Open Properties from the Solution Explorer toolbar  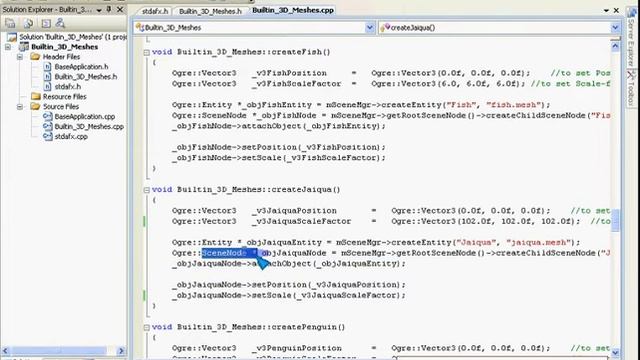click(10, 23)
